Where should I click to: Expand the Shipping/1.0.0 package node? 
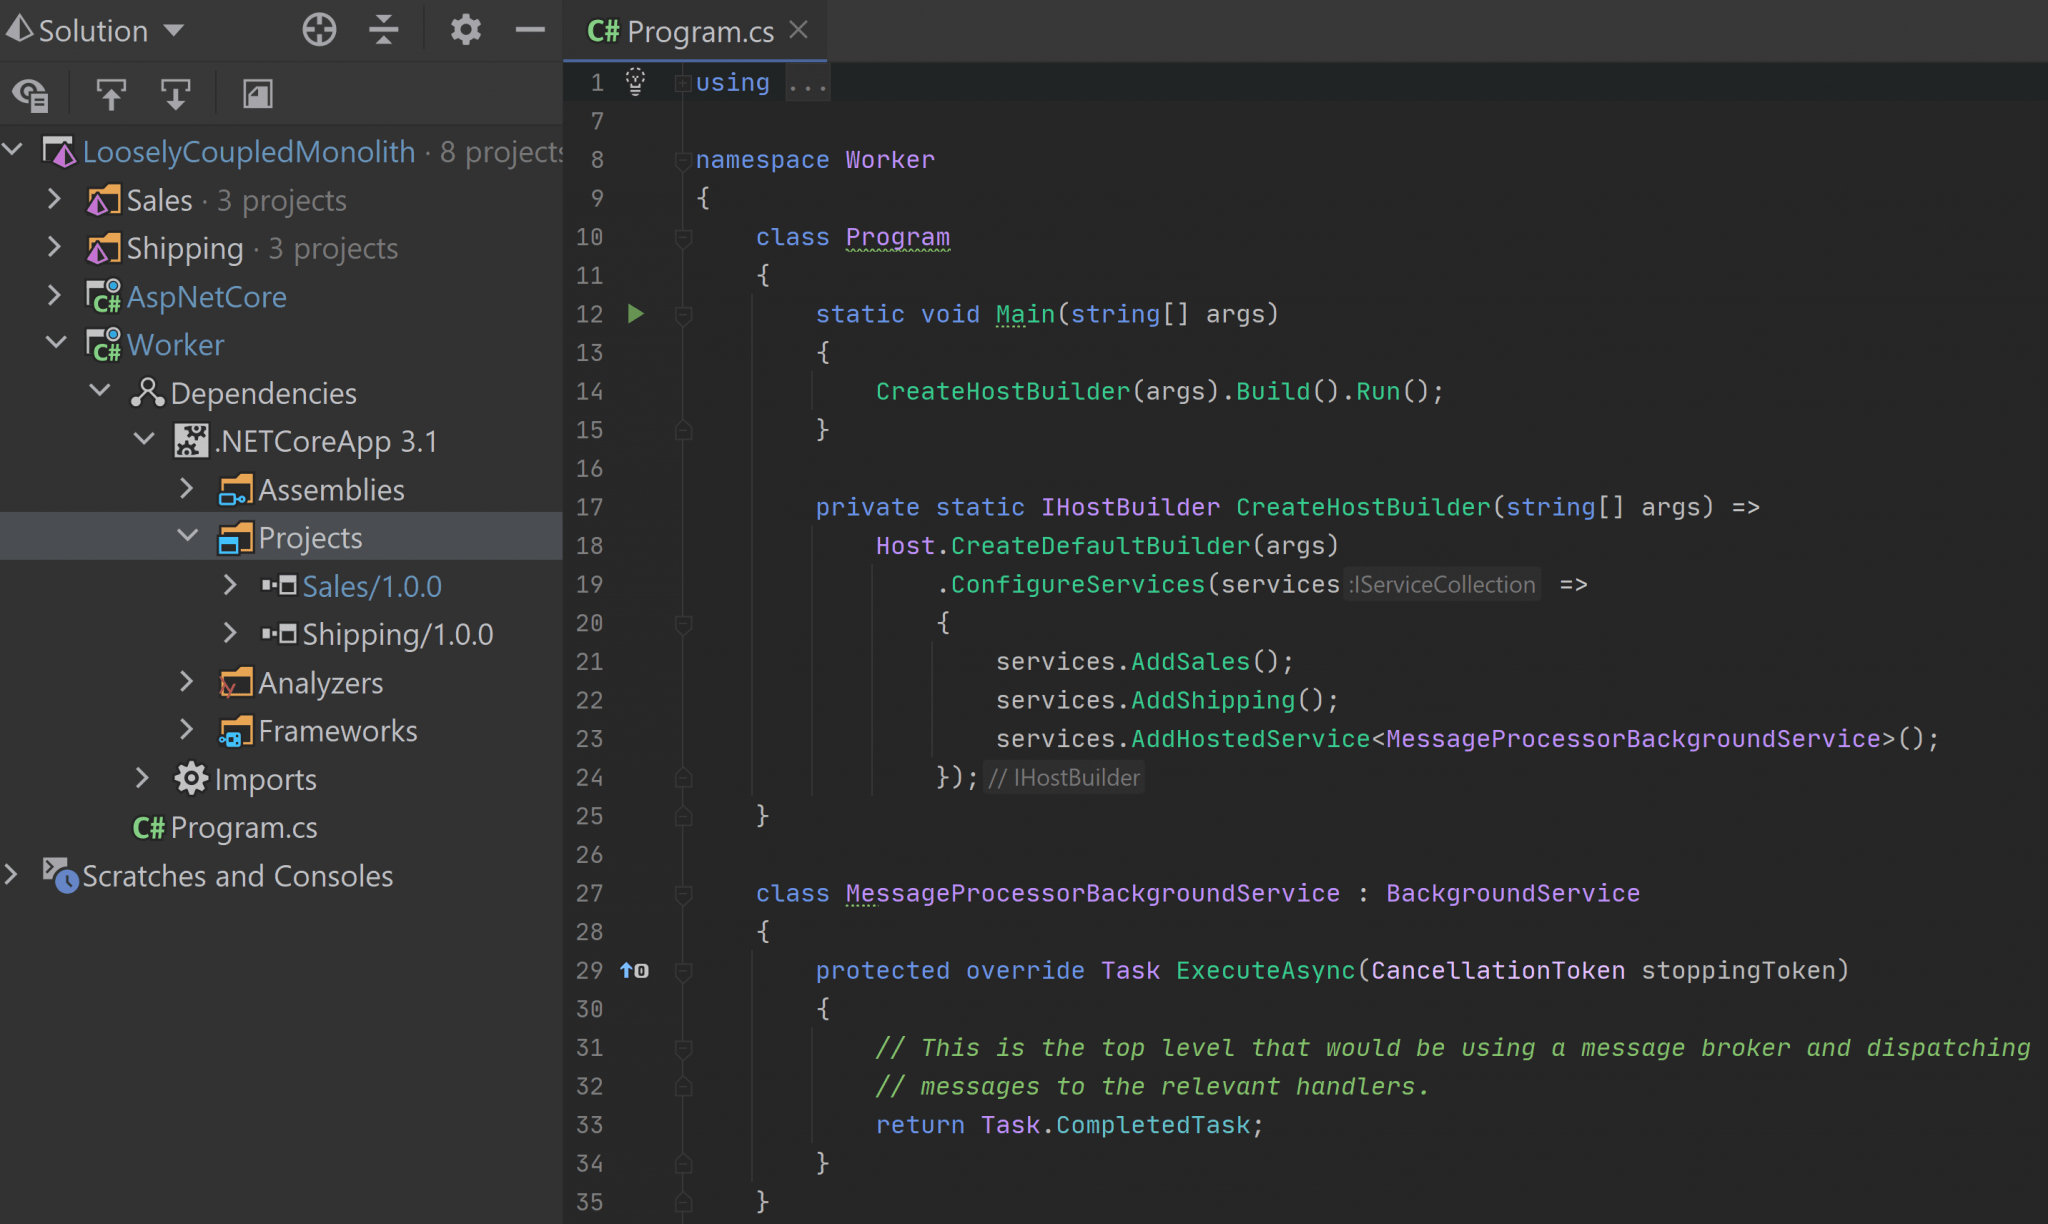231,633
